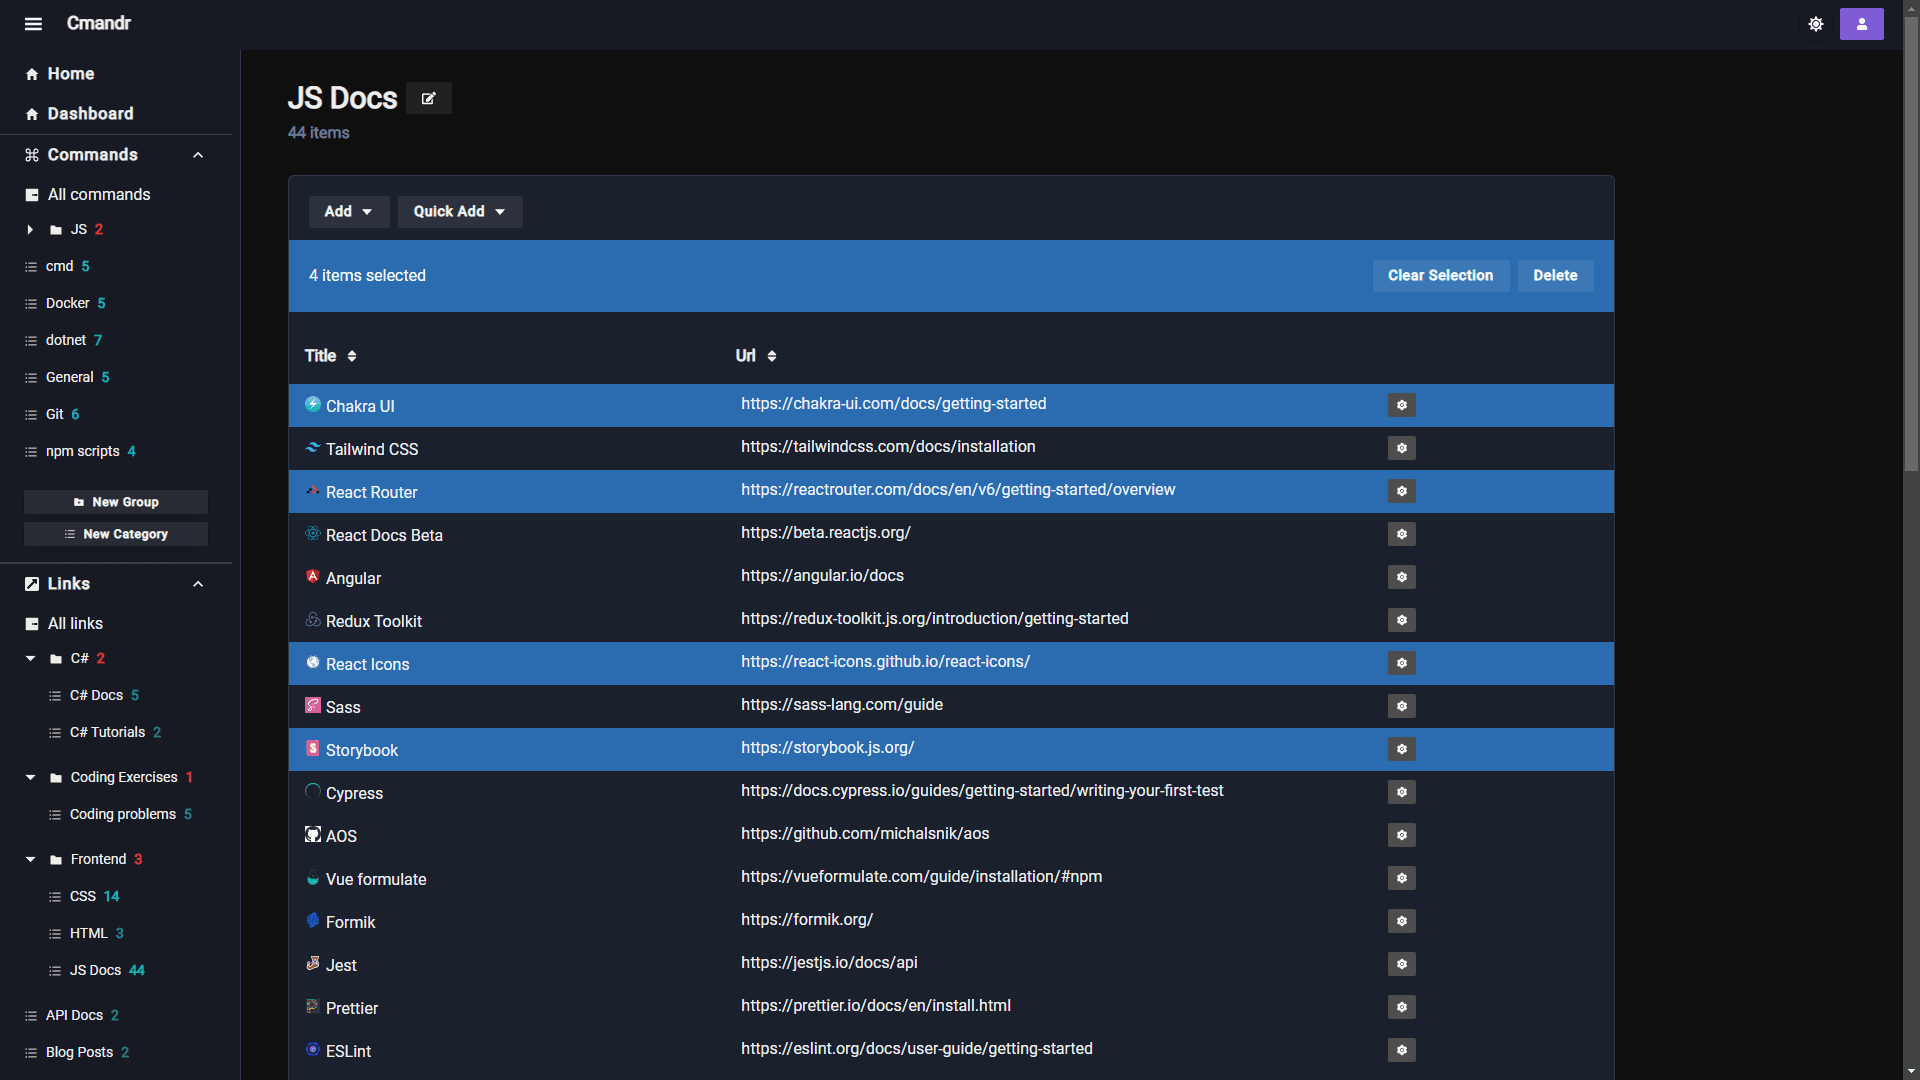This screenshot has width=1920, height=1080.
Task: Open settings gear for the Angular row
Action: point(1401,577)
